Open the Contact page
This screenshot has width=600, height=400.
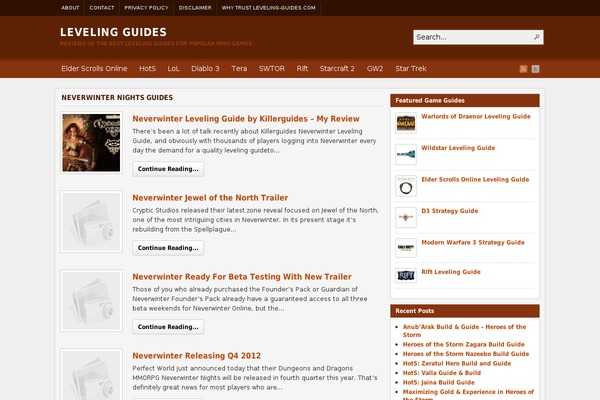point(102,8)
